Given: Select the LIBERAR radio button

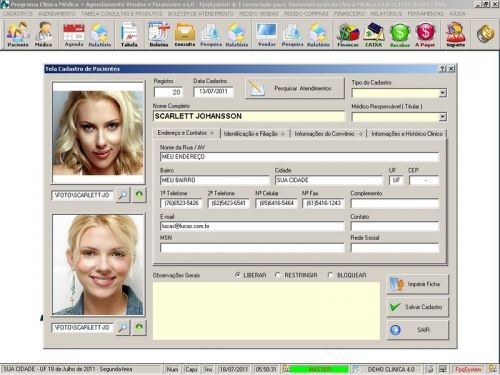Looking at the screenshot, I should 237,275.
